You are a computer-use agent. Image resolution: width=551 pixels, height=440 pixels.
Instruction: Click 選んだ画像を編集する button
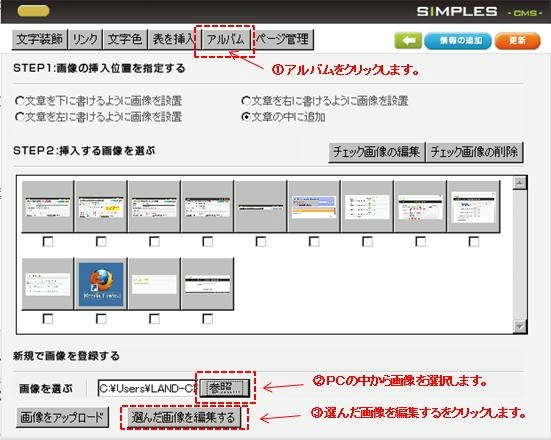tap(184, 418)
